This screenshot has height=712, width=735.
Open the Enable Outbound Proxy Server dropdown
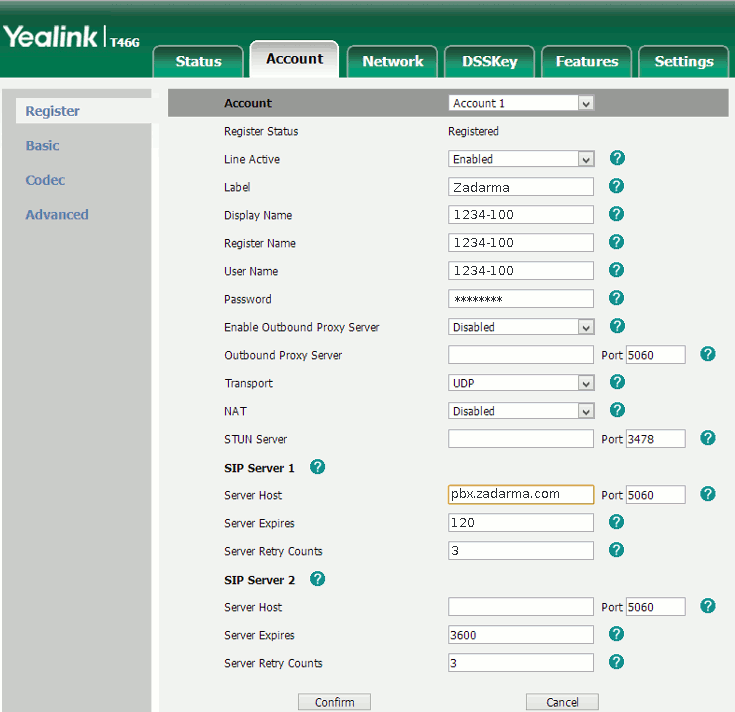coord(521,327)
